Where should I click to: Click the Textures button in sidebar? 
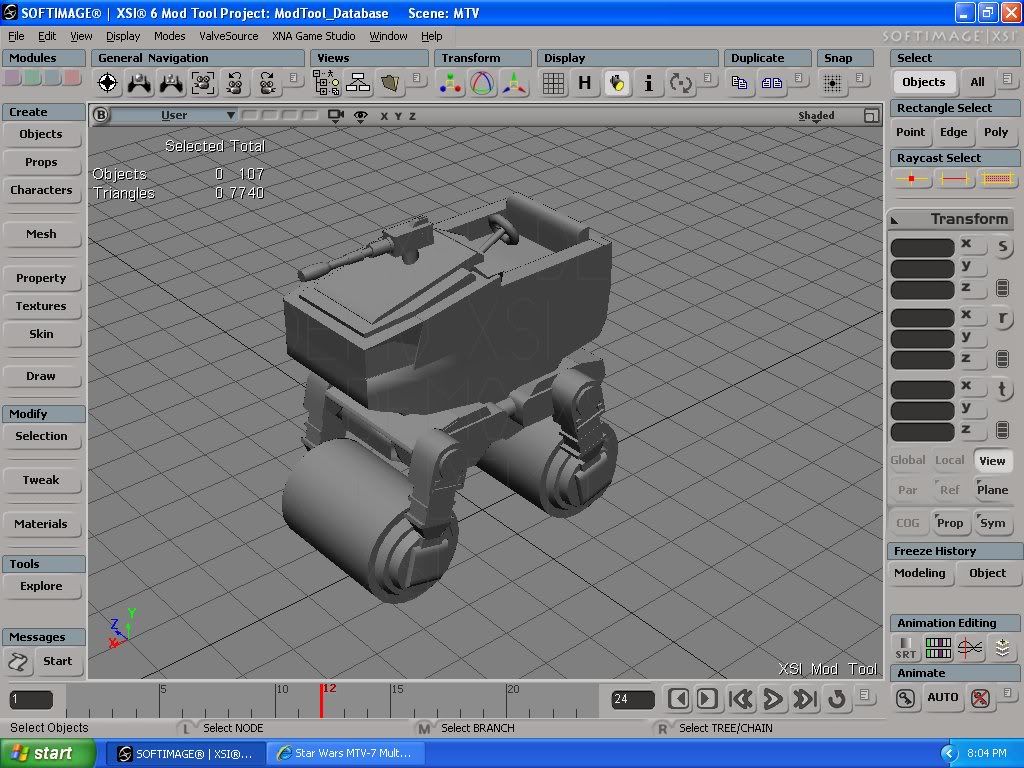[41, 306]
